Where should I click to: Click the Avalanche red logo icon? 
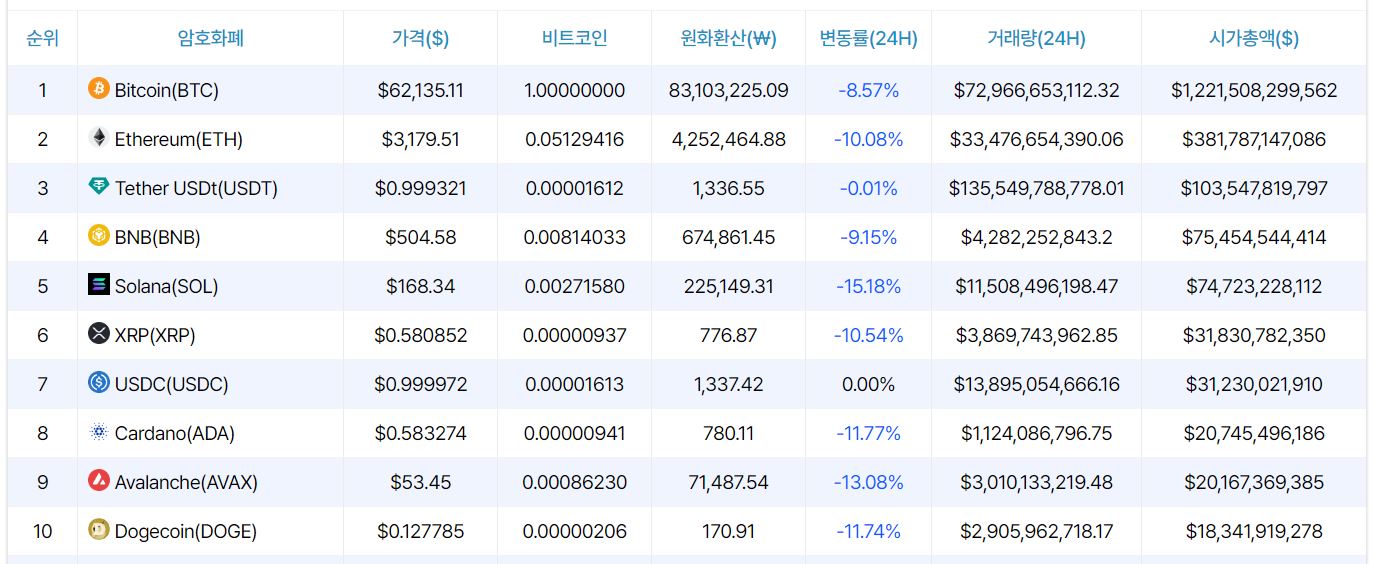[98, 481]
